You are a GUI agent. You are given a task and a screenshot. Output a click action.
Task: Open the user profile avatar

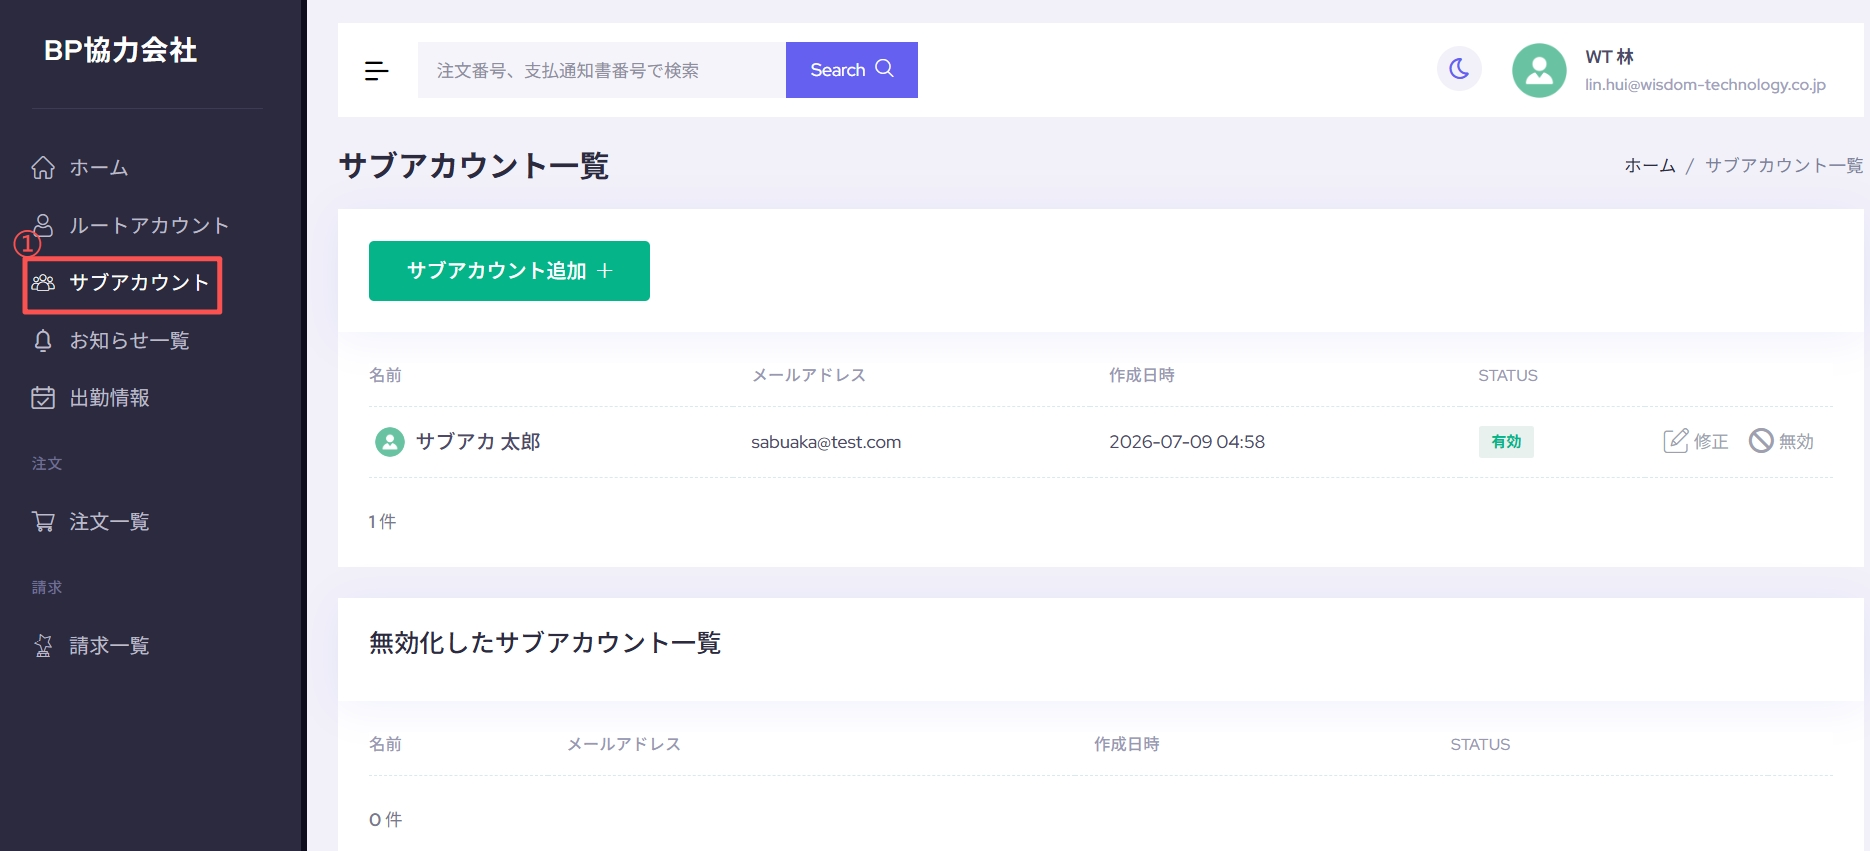point(1539,70)
